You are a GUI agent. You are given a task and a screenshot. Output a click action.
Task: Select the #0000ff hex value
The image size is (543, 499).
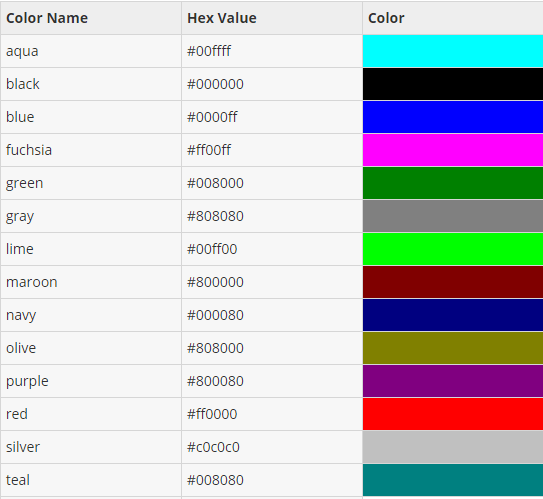point(272,117)
